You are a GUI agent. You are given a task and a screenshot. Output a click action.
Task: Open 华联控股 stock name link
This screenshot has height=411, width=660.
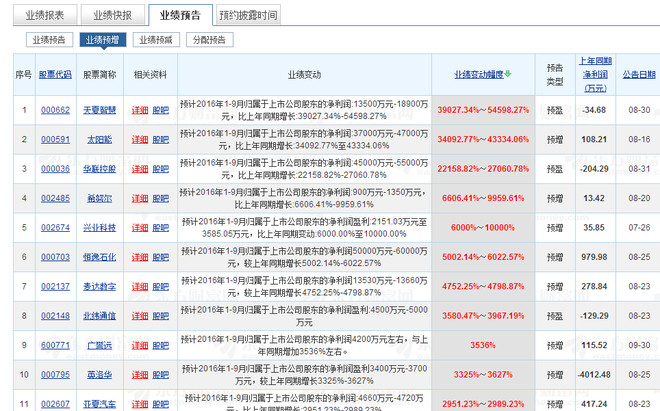(x=99, y=169)
